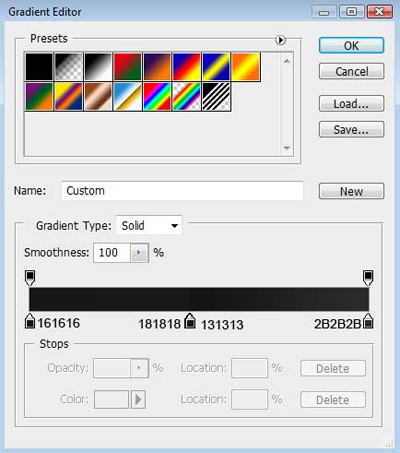This screenshot has width=400, height=453.
Task: Select the right opacity stop above gradient
Action: coord(368,278)
